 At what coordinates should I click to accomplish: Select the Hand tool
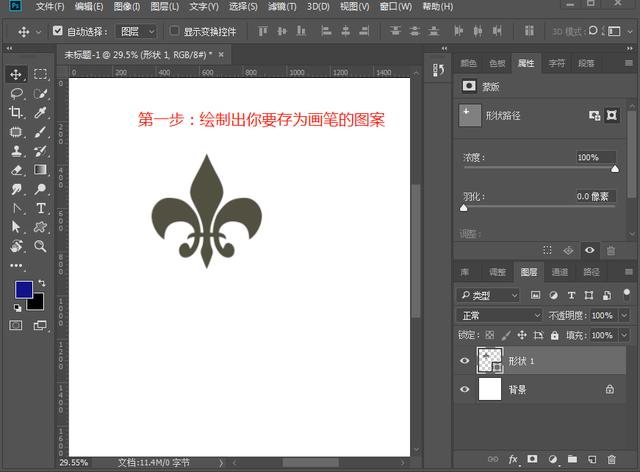coord(16,246)
